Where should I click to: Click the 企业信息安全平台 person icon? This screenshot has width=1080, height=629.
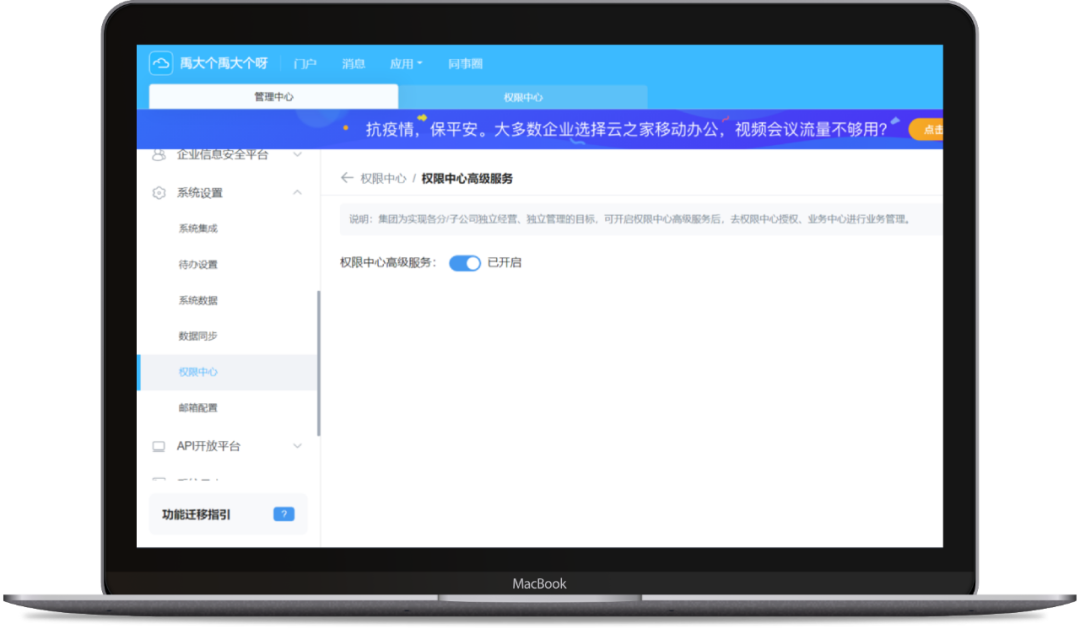(x=159, y=155)
